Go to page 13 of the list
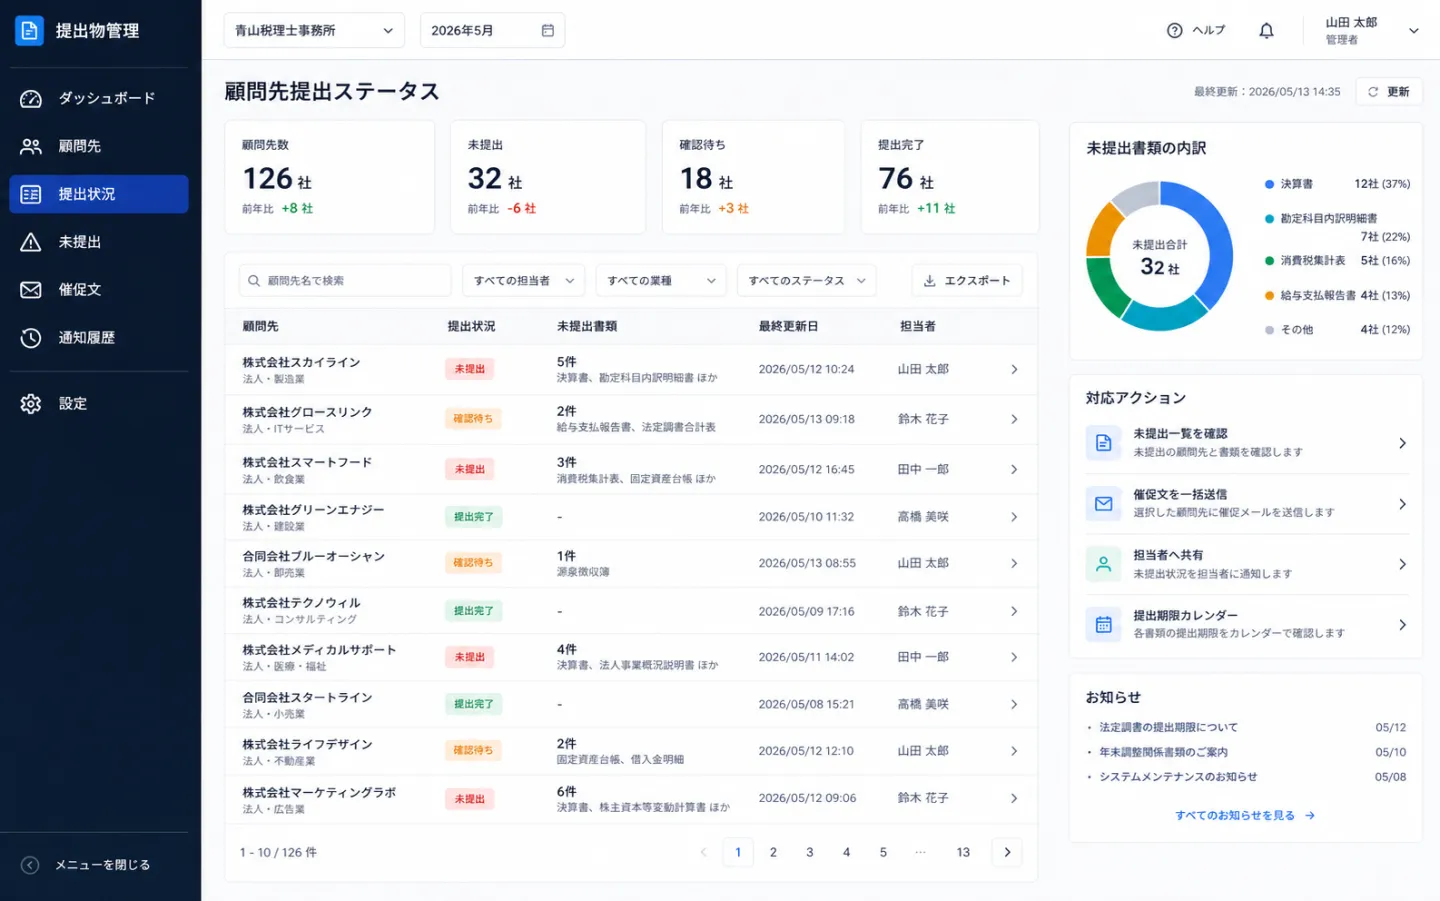 coord(963,852)
